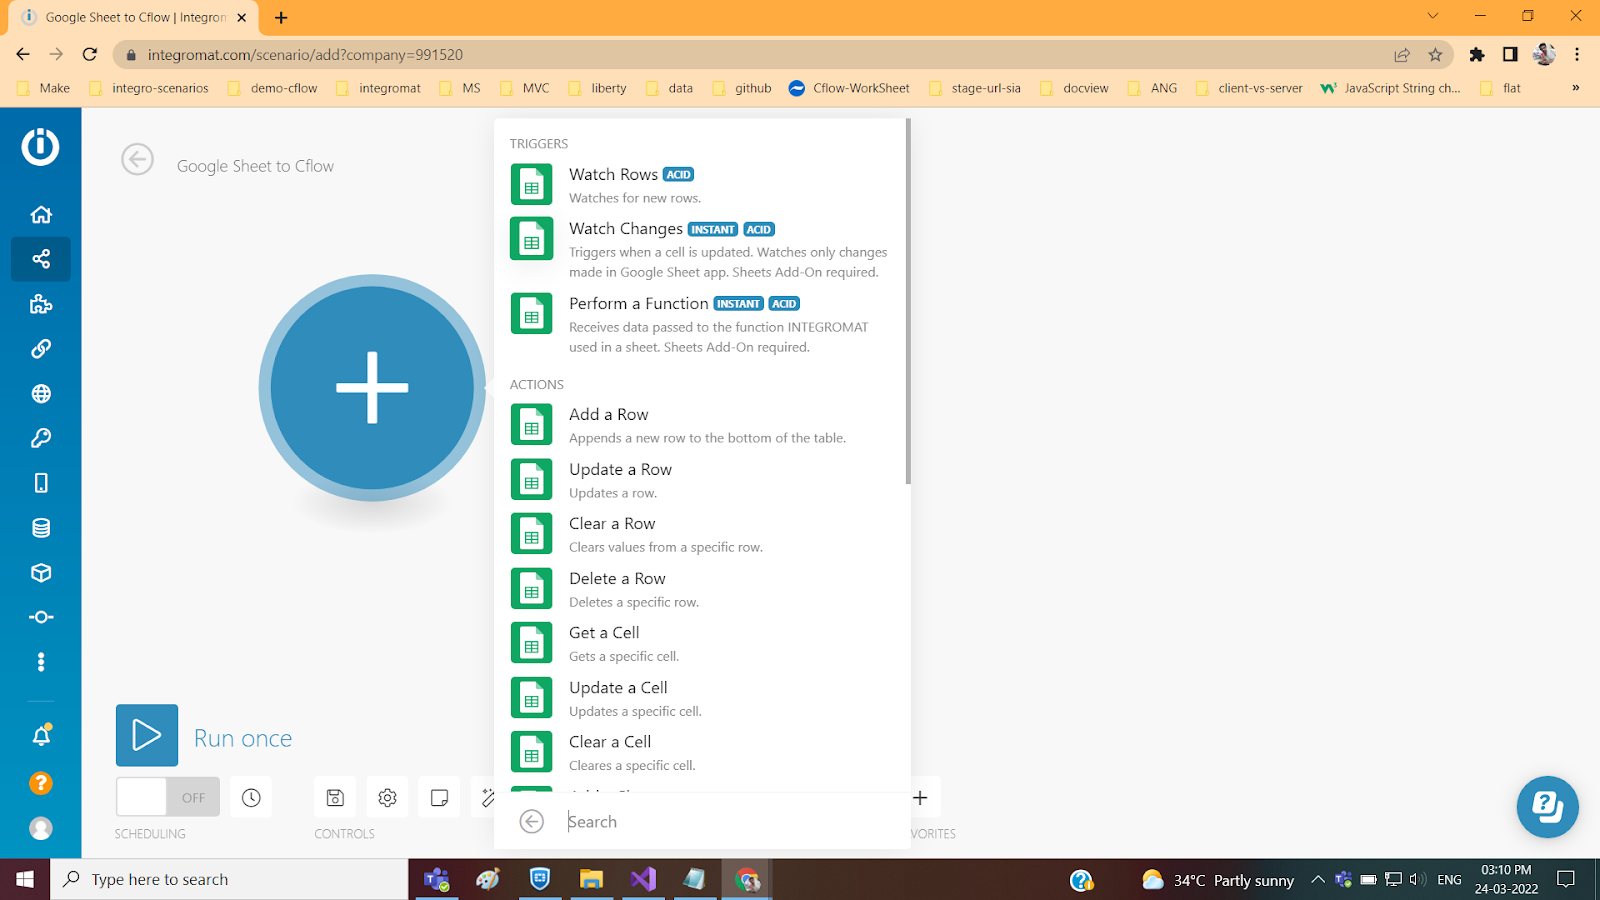Toggle the scheduling OFF switch
The height and width of the screenshot is (900, 1600).
167,797
